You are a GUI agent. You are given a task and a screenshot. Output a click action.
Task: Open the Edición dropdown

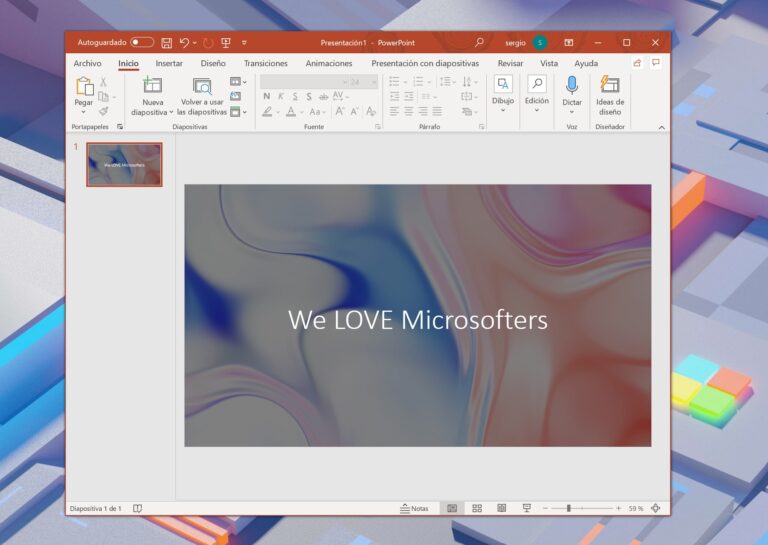(537, 95)
